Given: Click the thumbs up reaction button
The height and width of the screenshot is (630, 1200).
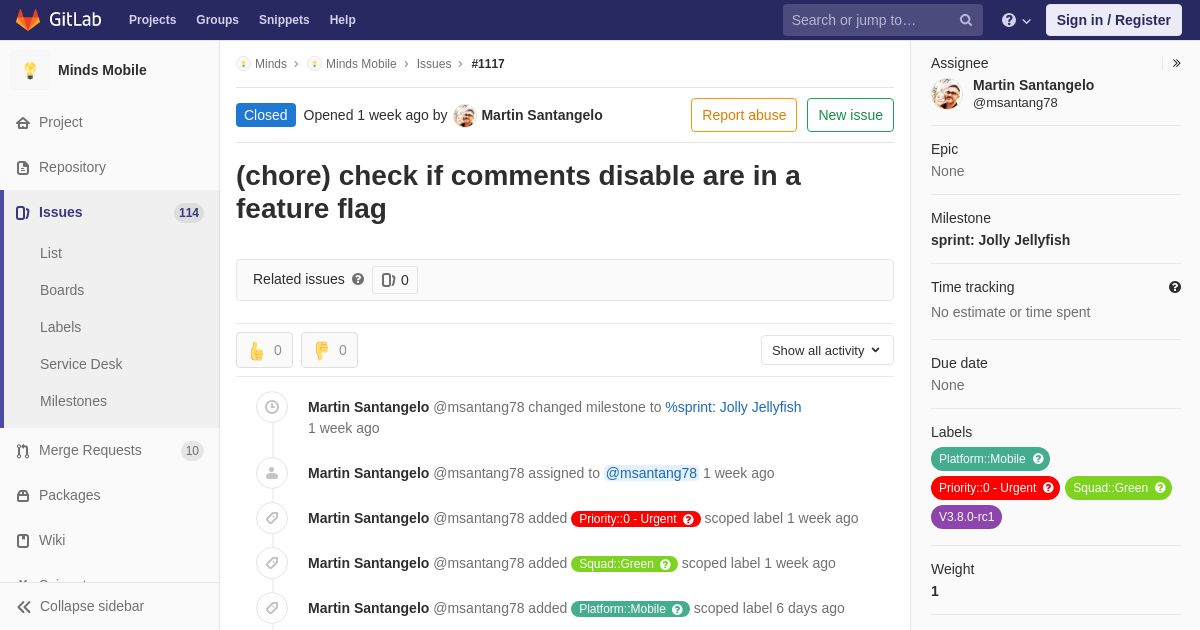Looking at the screenshot, I should click(264, 350).
